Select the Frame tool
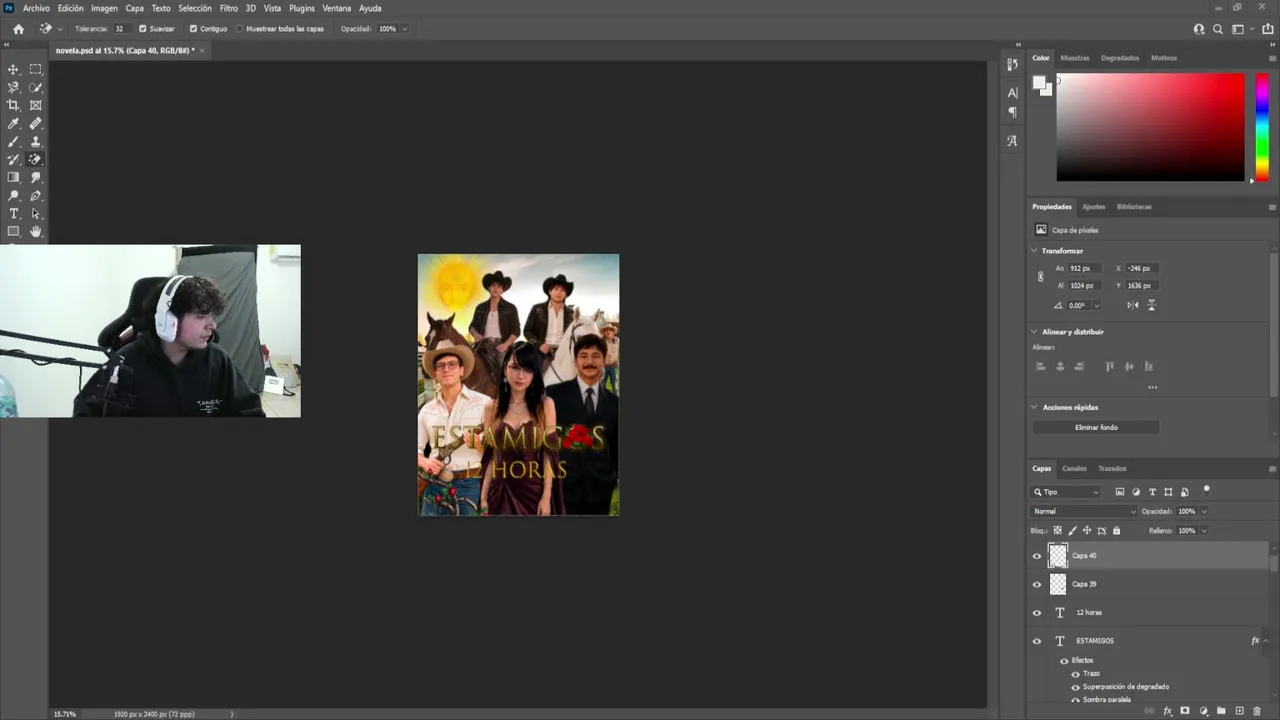 click(36, 105)
